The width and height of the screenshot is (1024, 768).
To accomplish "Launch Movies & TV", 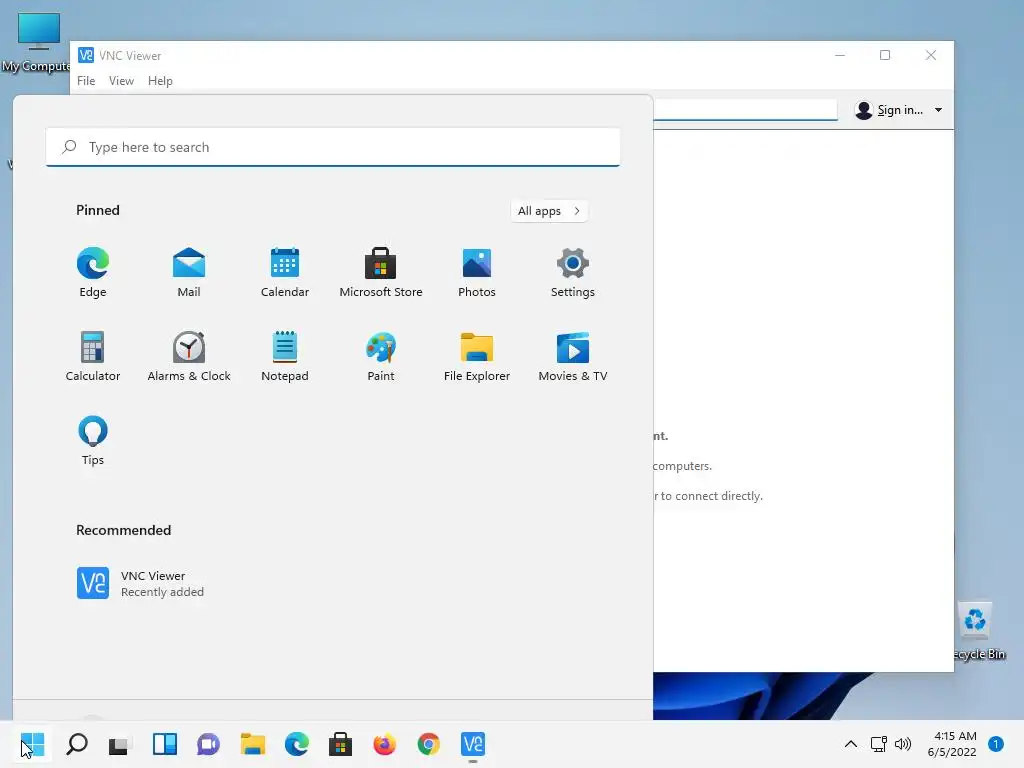I will 573,357.
